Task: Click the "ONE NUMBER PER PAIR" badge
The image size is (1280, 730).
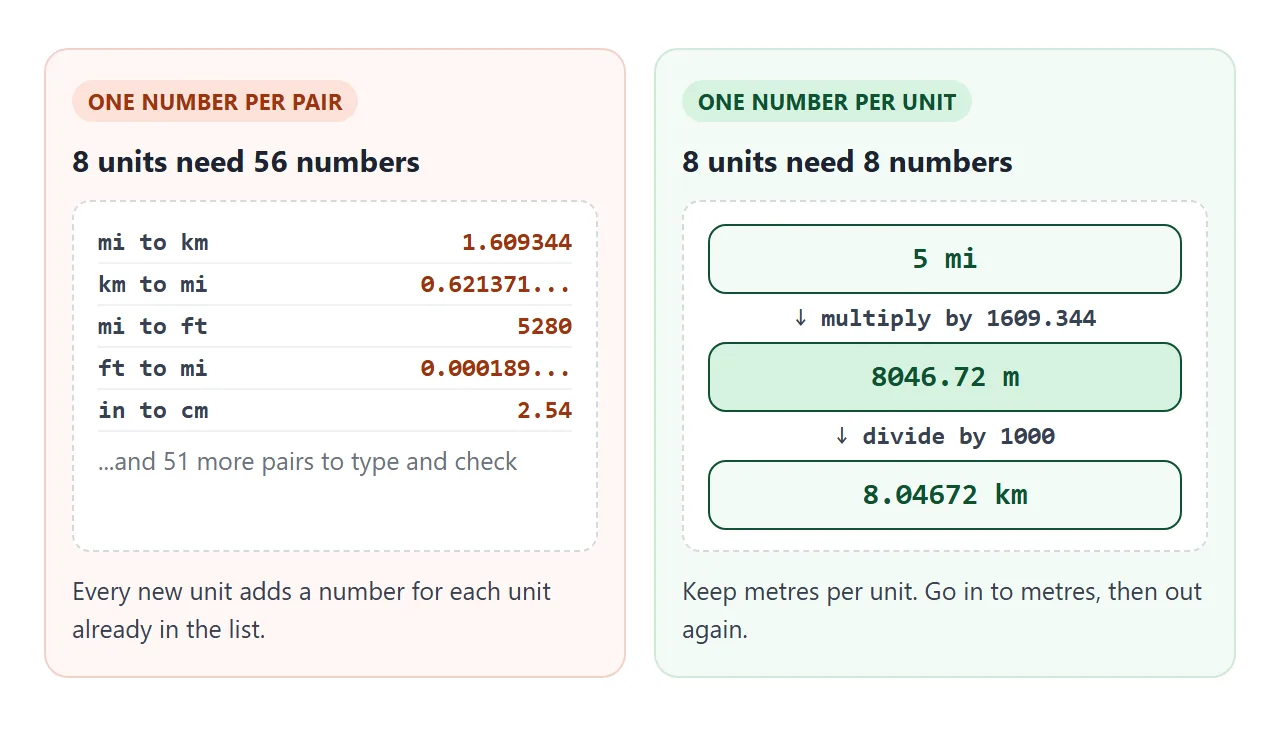Action: click(x=215, y=102)
